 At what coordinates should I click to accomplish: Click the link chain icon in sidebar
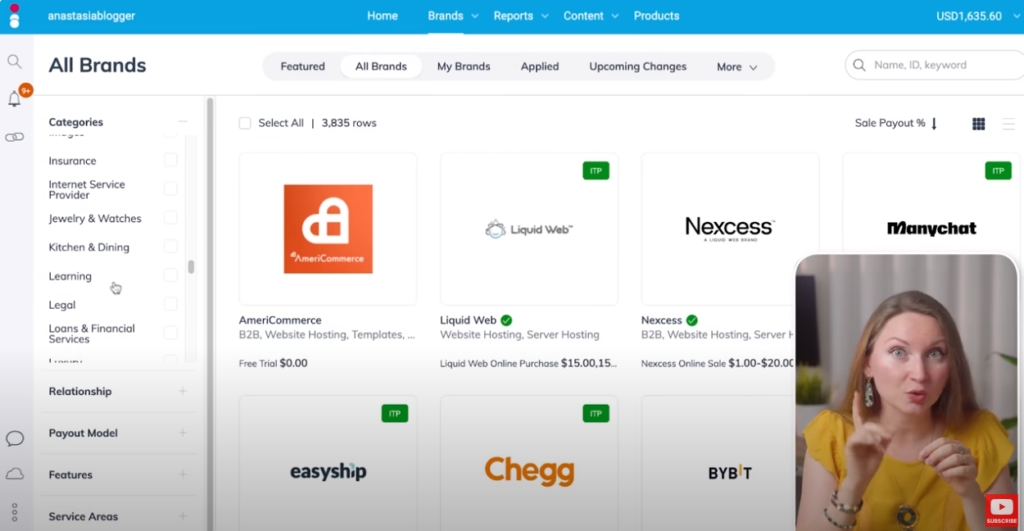pyautogui.click(x=14, y=137)
